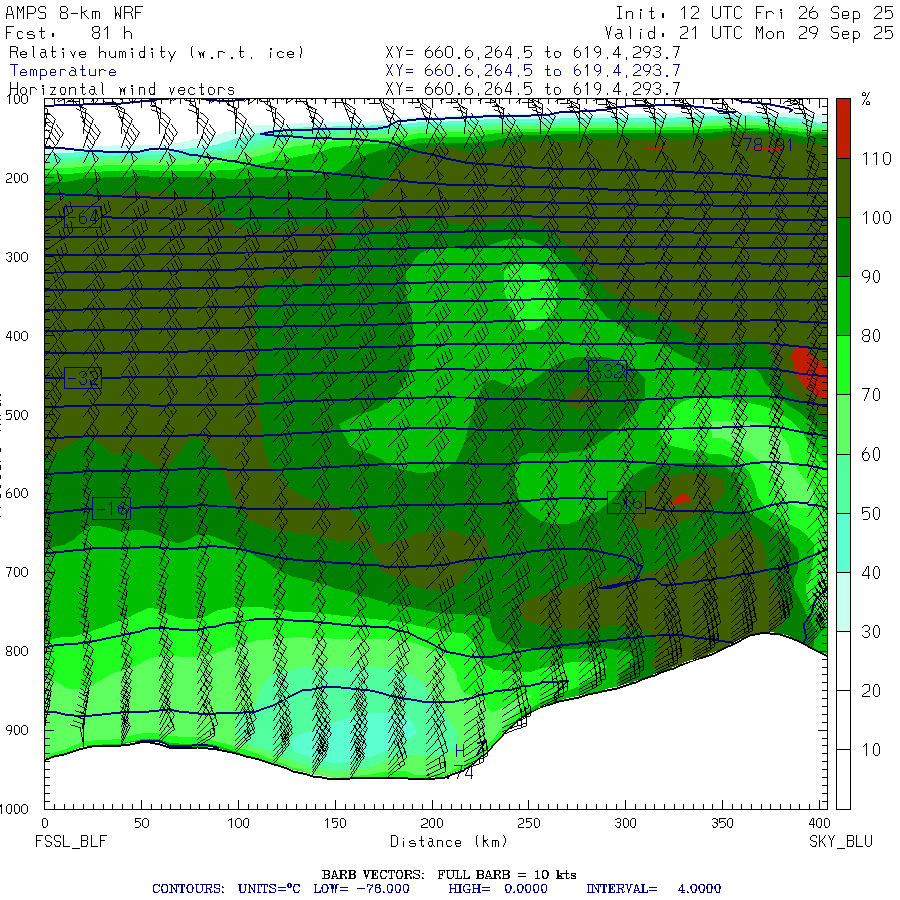Click the "AMPS 8-km WRF" title

tap(74, 13)
